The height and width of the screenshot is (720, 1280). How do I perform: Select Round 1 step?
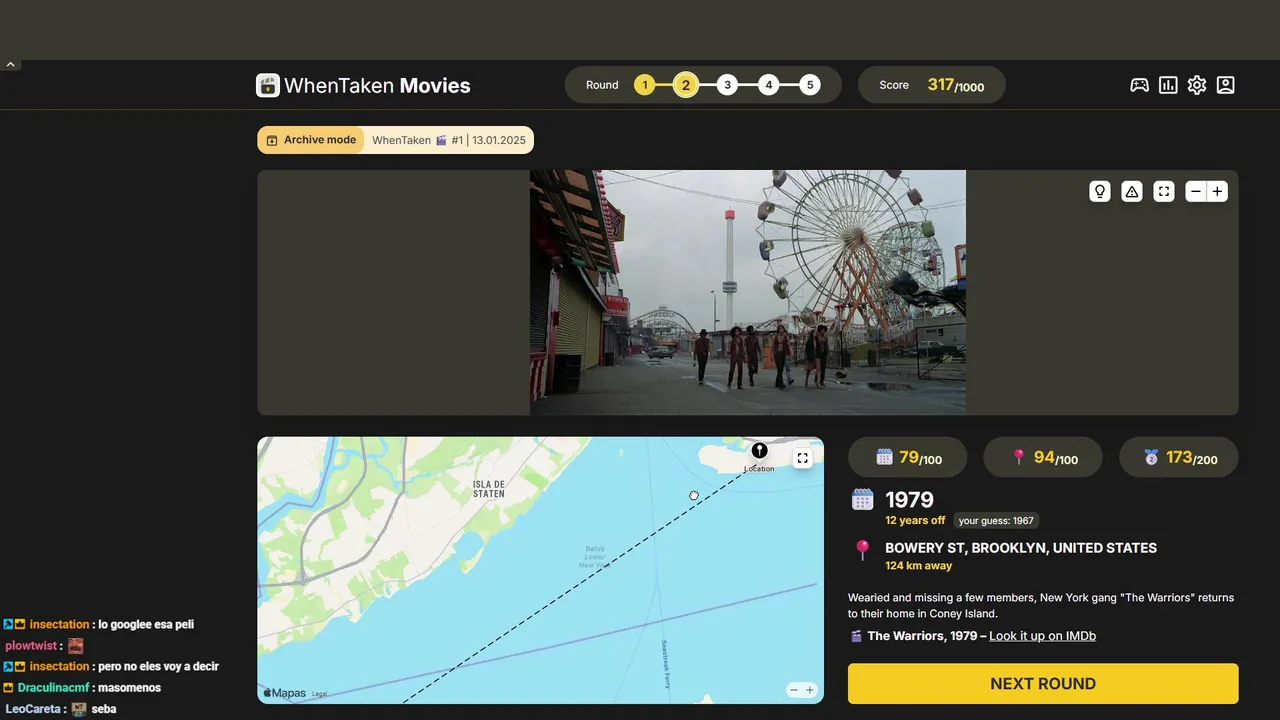click(x=644, y=85)
